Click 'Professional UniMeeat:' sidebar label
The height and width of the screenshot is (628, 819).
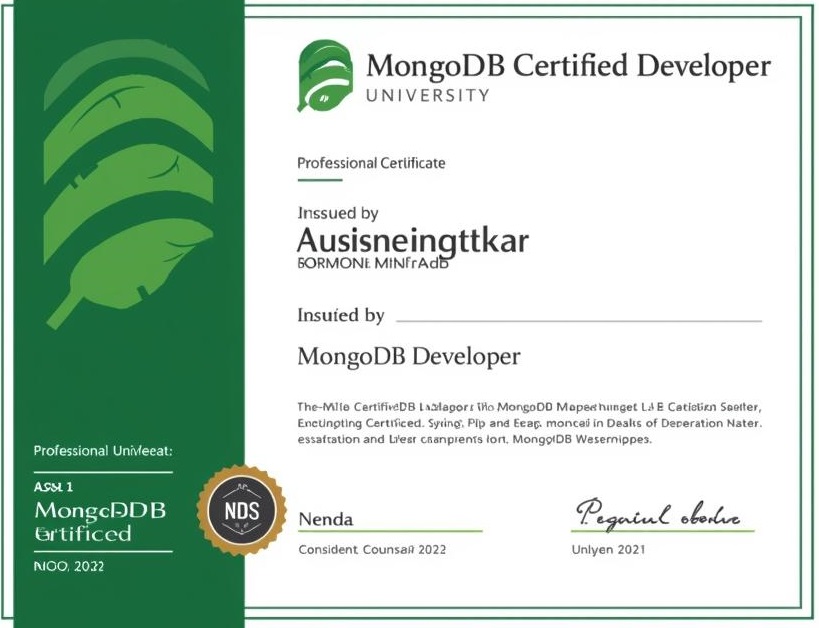pyautogui.click(x=103, y=450)
